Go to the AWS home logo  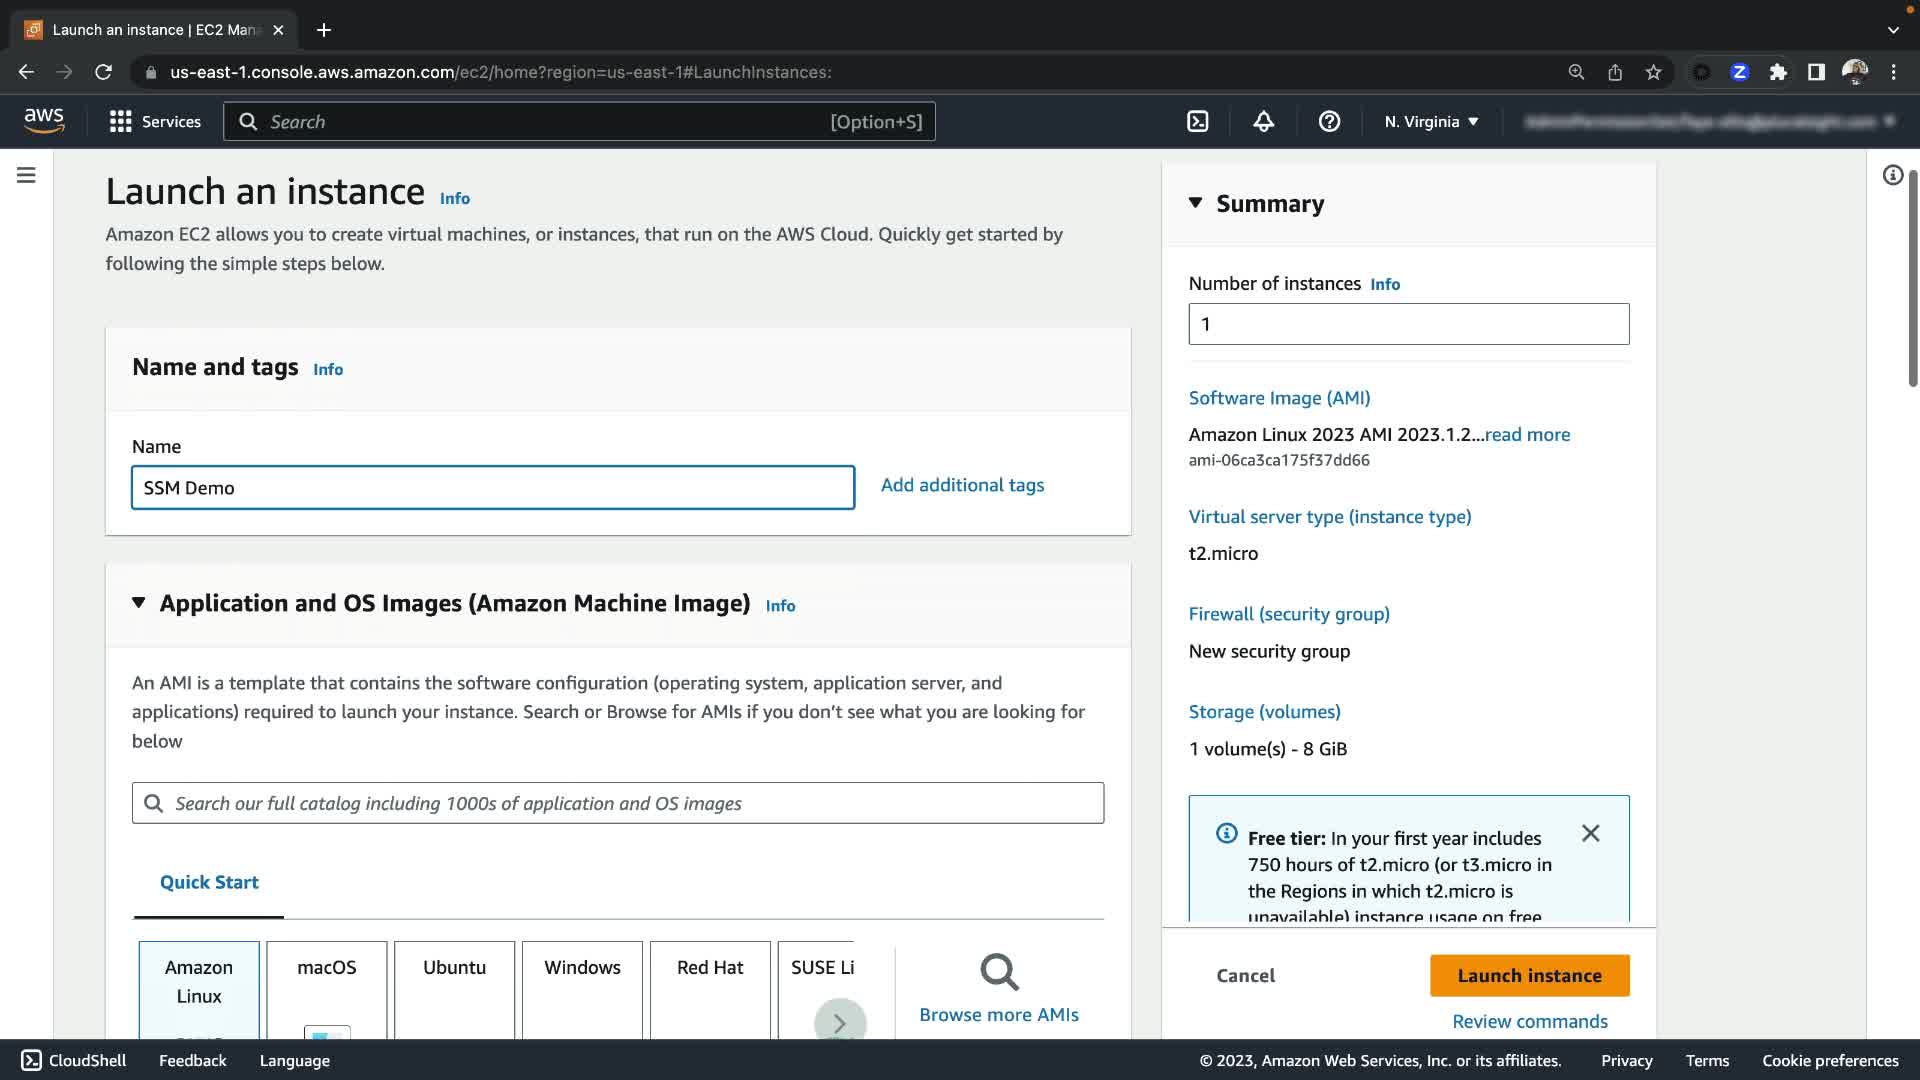(x=44, y=121)
